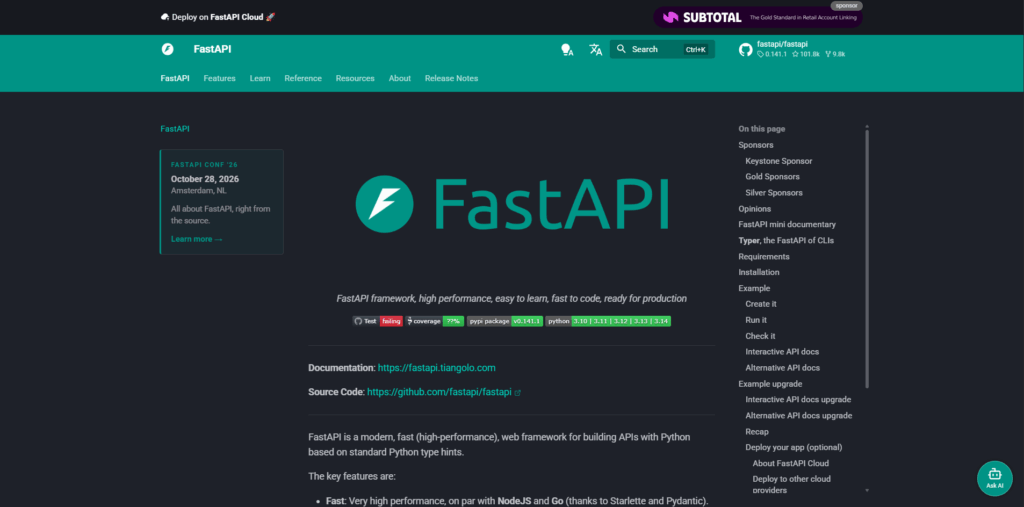Jump to Gold Sponsors in table of contents

tap(772, 176)
